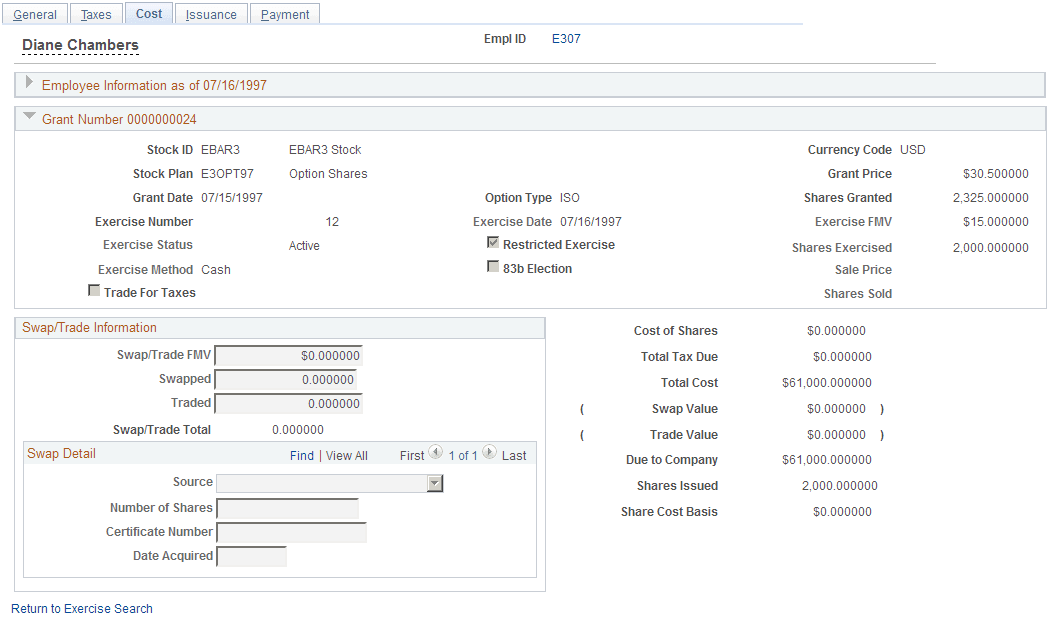Click the Number of Shares input field
This screenshot has width=1053, height=621.
[x=288, y=508]
